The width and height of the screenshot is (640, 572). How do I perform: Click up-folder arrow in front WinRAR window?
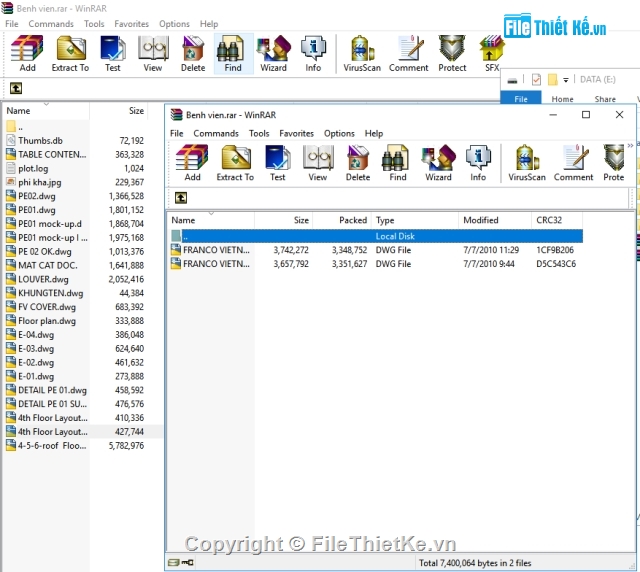(x=181, y=198)
